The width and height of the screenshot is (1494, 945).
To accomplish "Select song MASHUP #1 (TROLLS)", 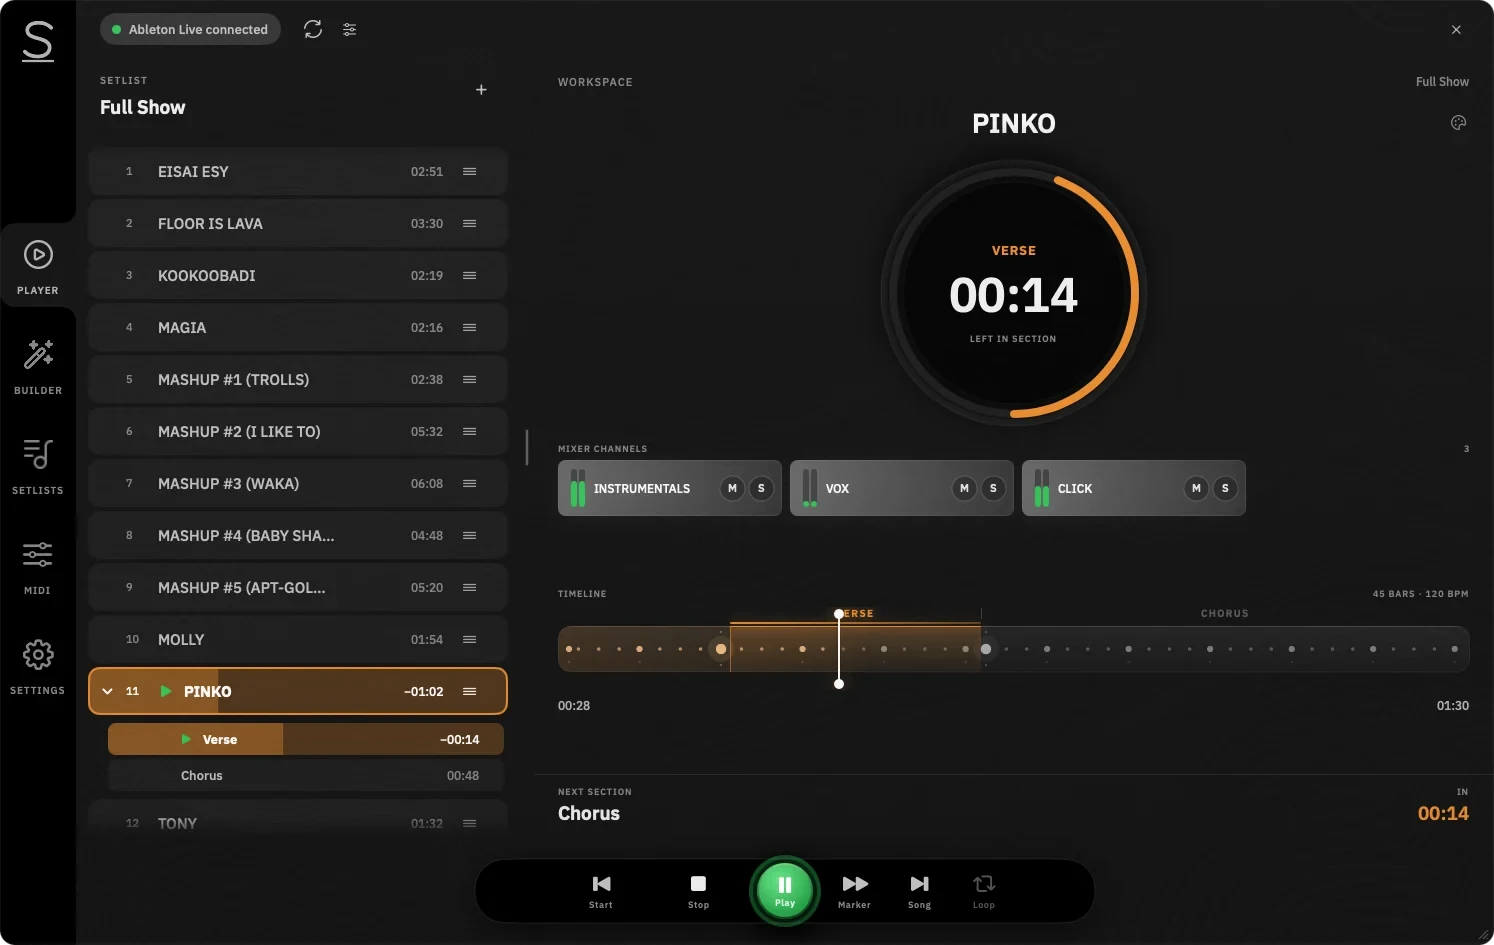I will [x=298, y=380].
